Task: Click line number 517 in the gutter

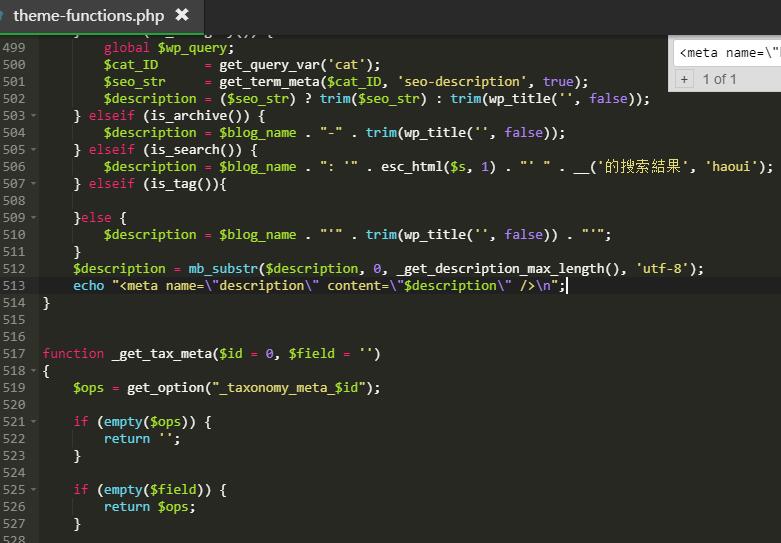Action: tap(13, 354)
